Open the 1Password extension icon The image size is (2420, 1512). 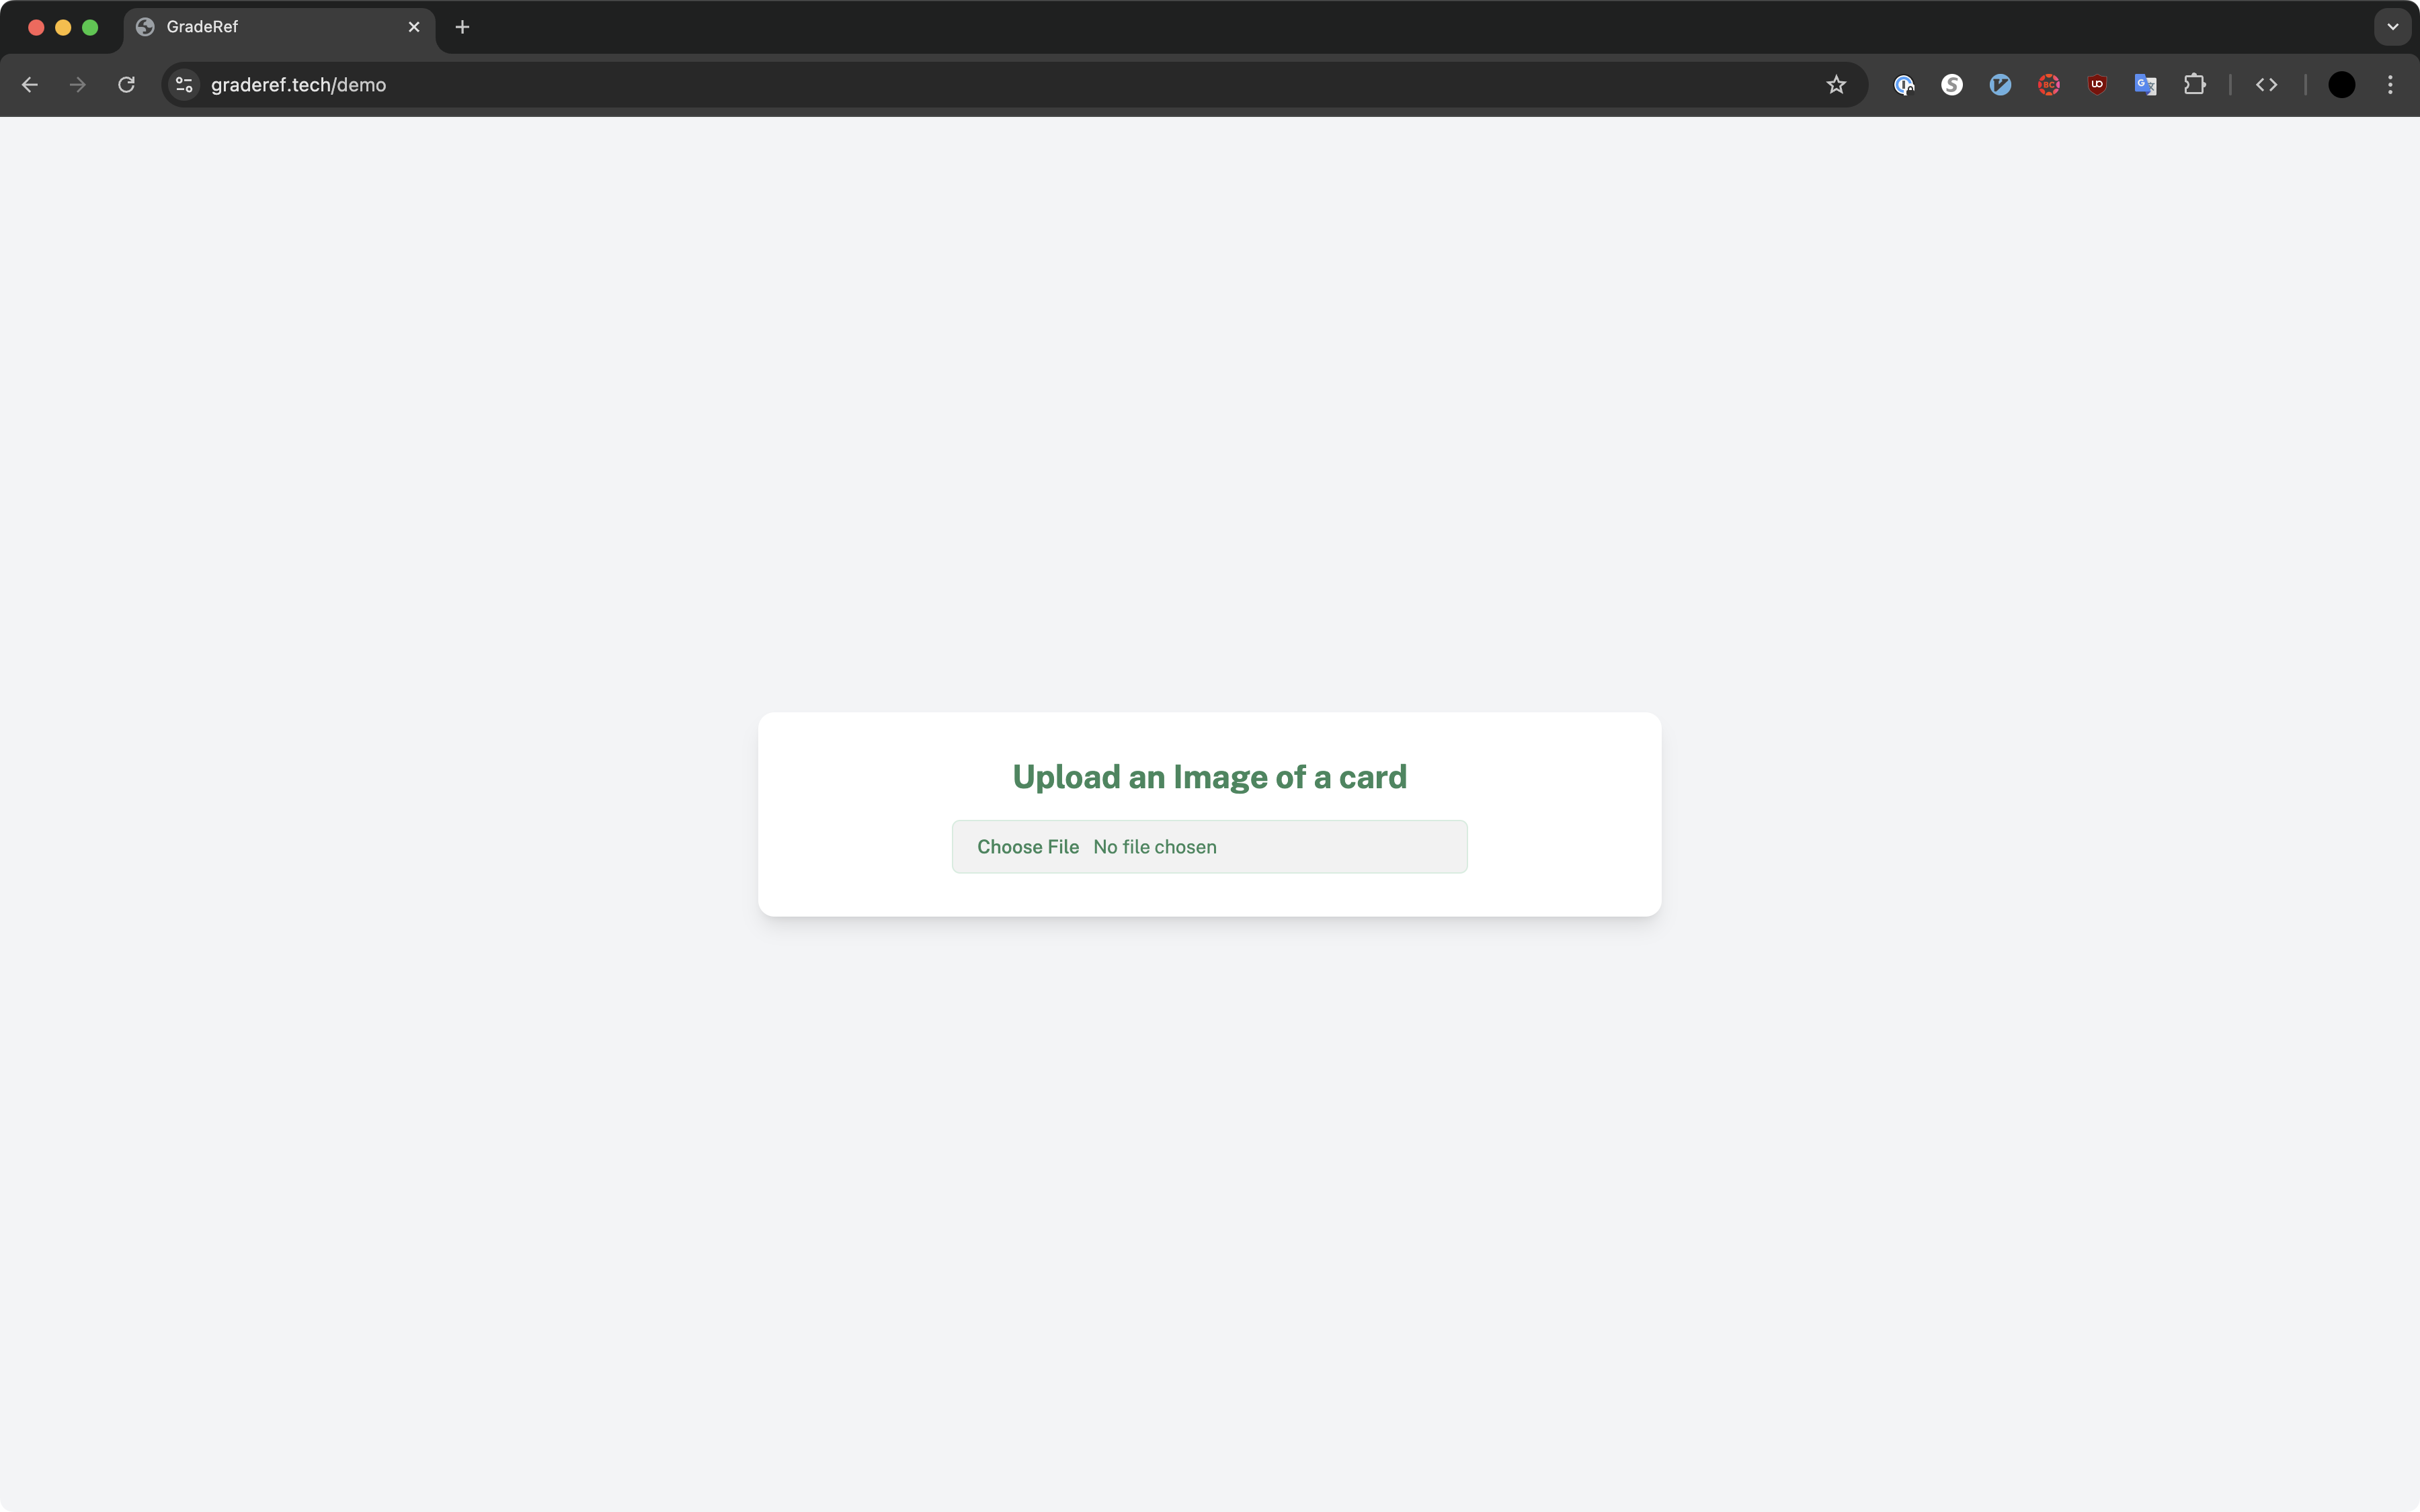pos(1904,85)
